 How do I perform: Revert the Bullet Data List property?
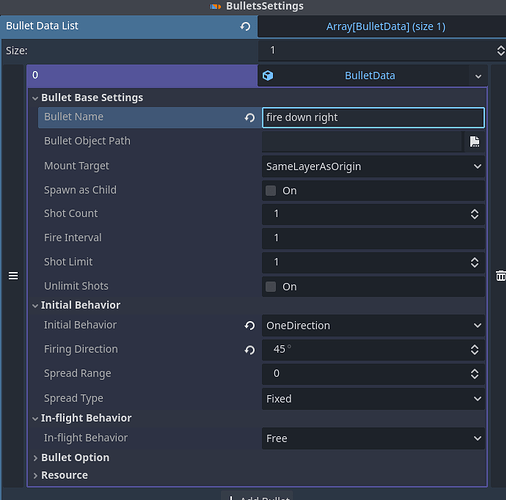point(245,26)
